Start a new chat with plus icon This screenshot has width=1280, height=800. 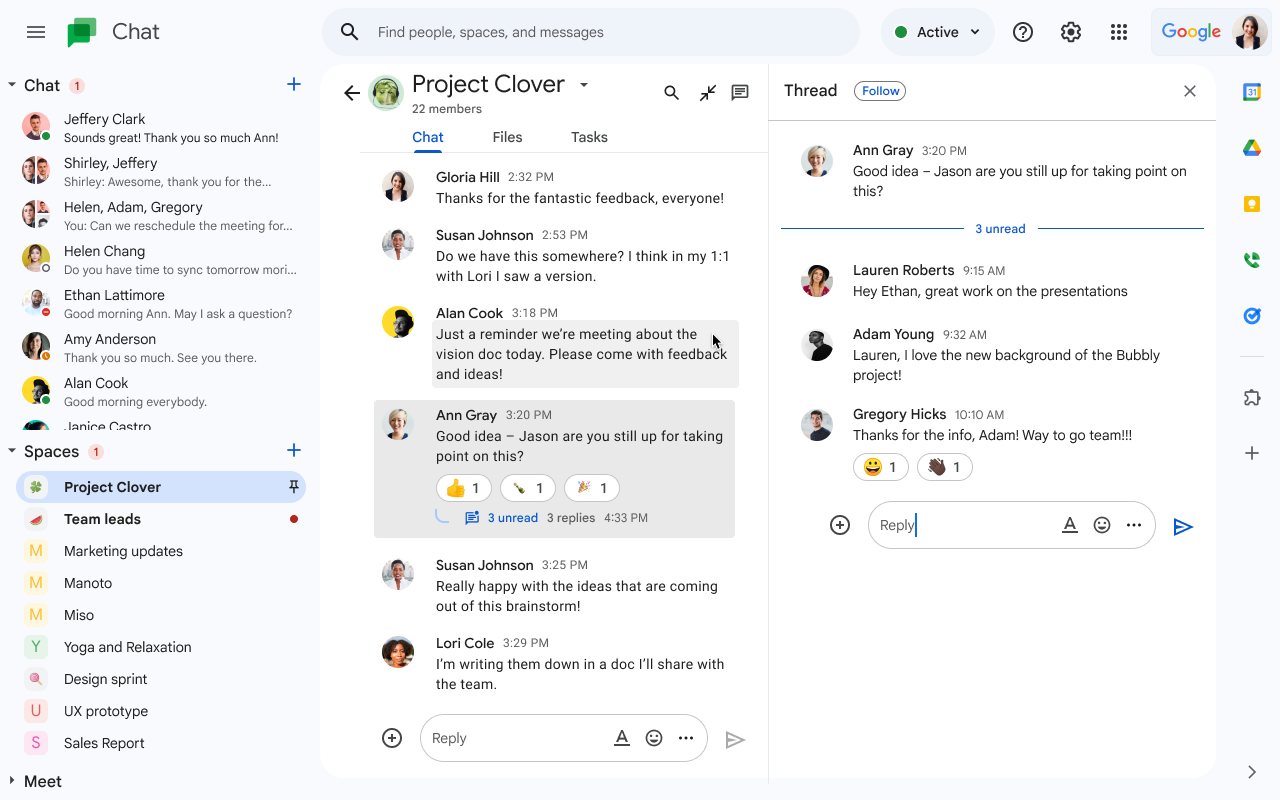click(x=294, y=85)
